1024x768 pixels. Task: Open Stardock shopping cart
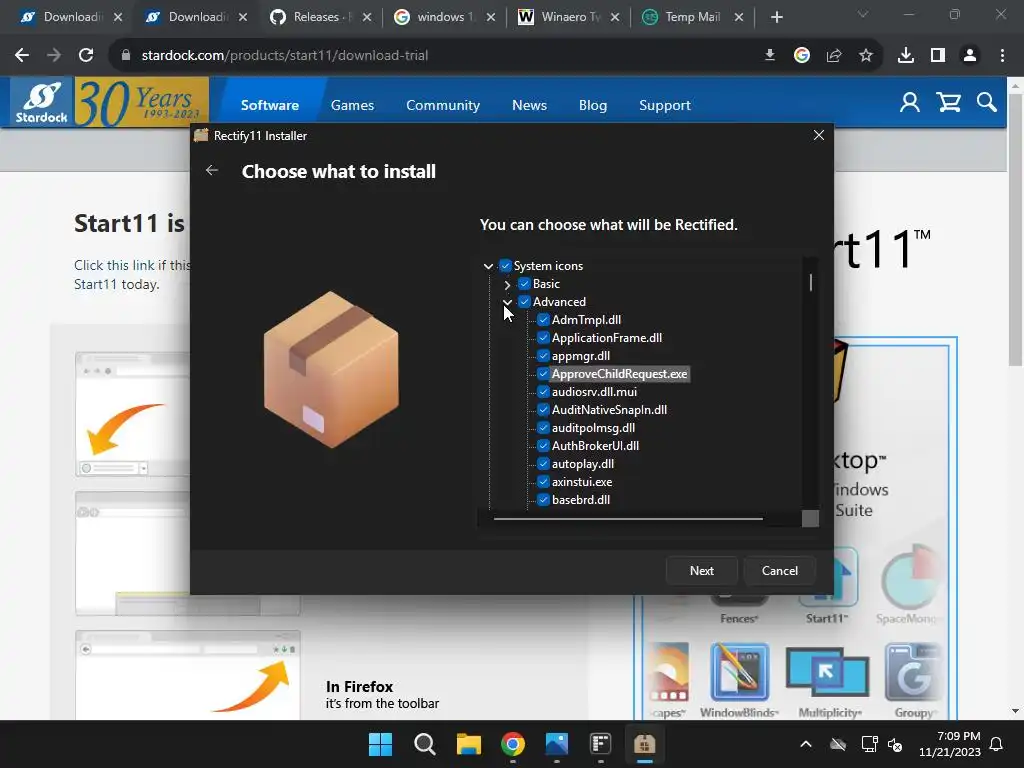click(948, 103)
